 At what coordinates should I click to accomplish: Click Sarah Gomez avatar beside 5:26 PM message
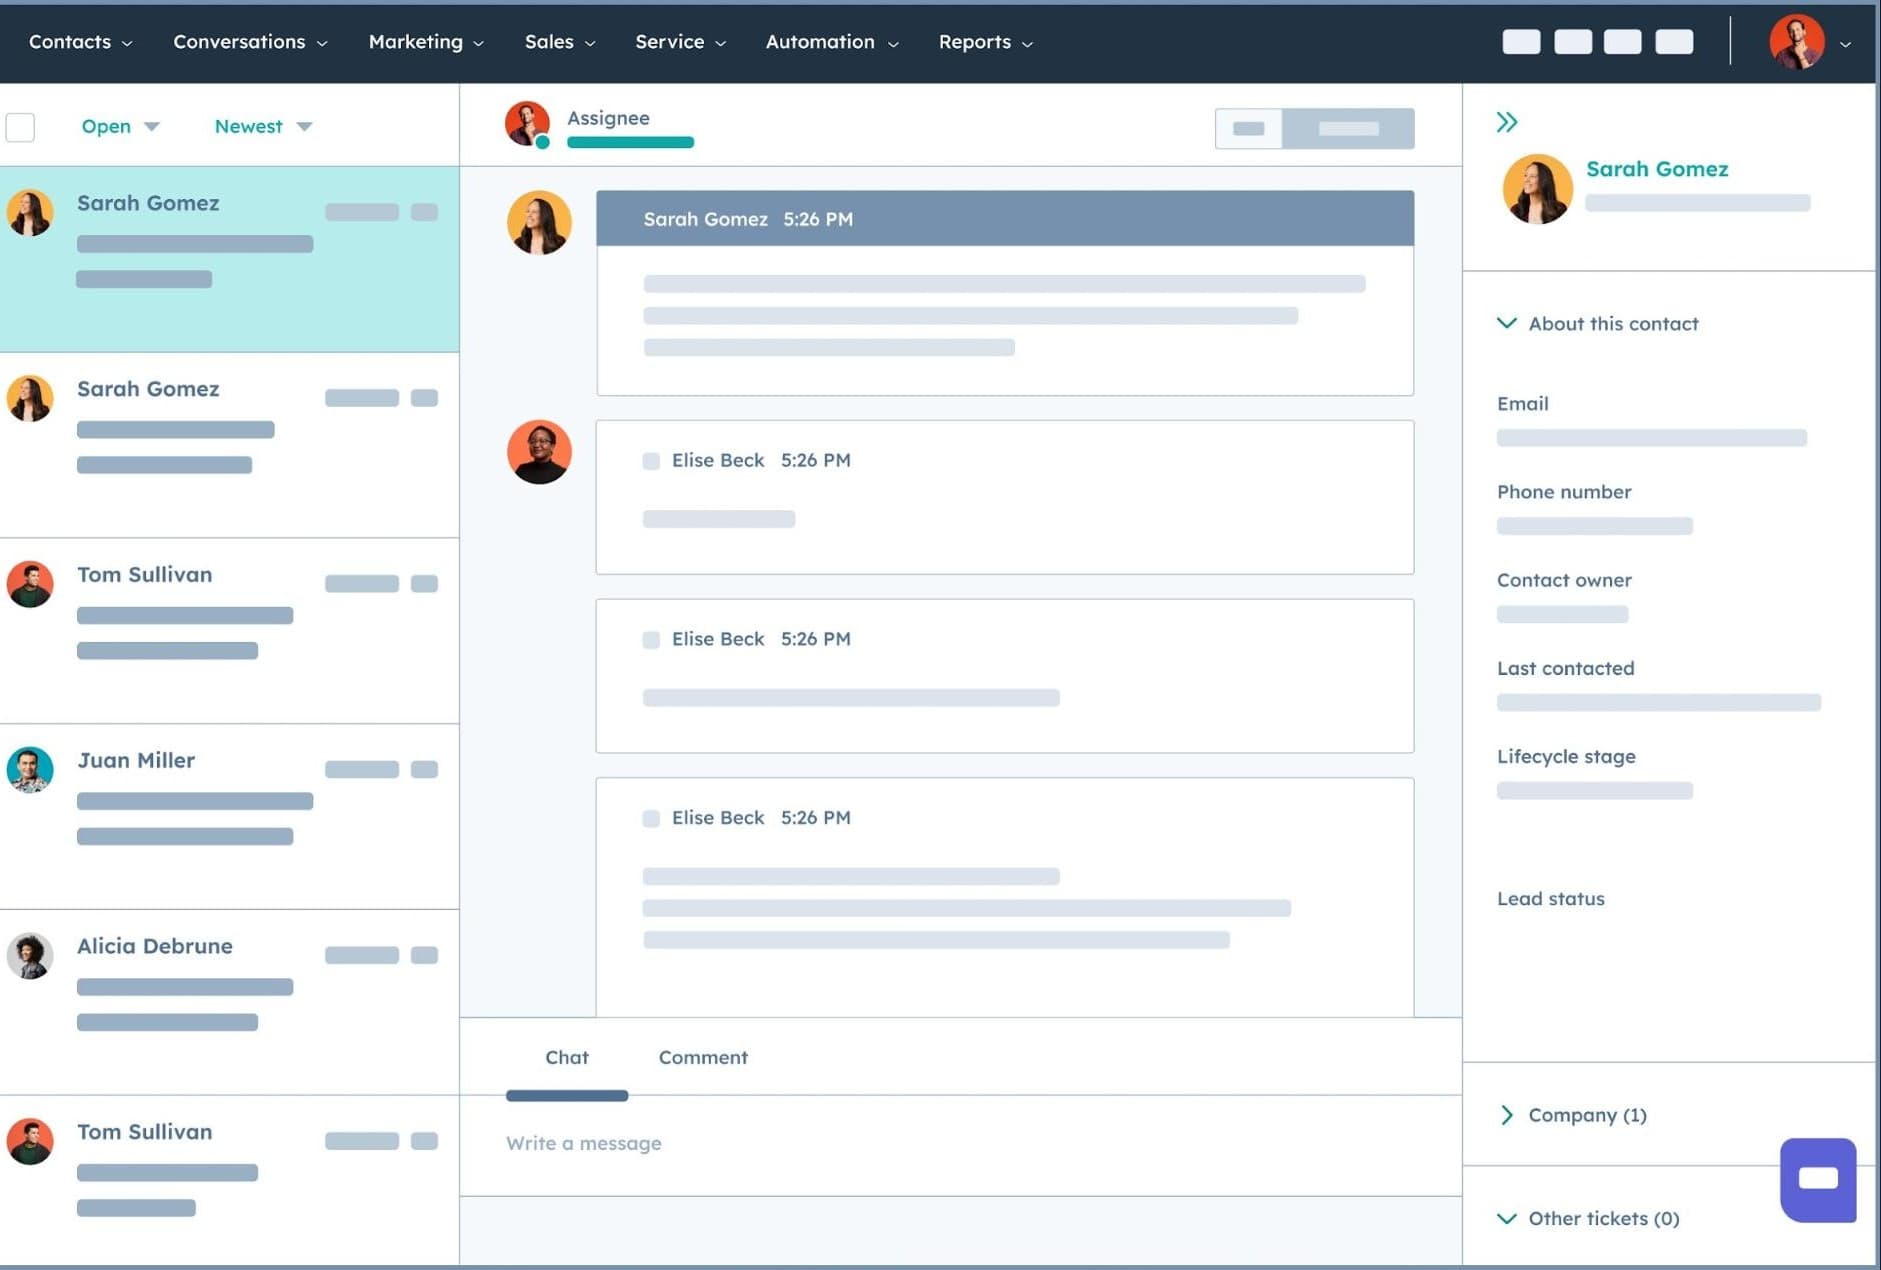click(x=539, y=223)
